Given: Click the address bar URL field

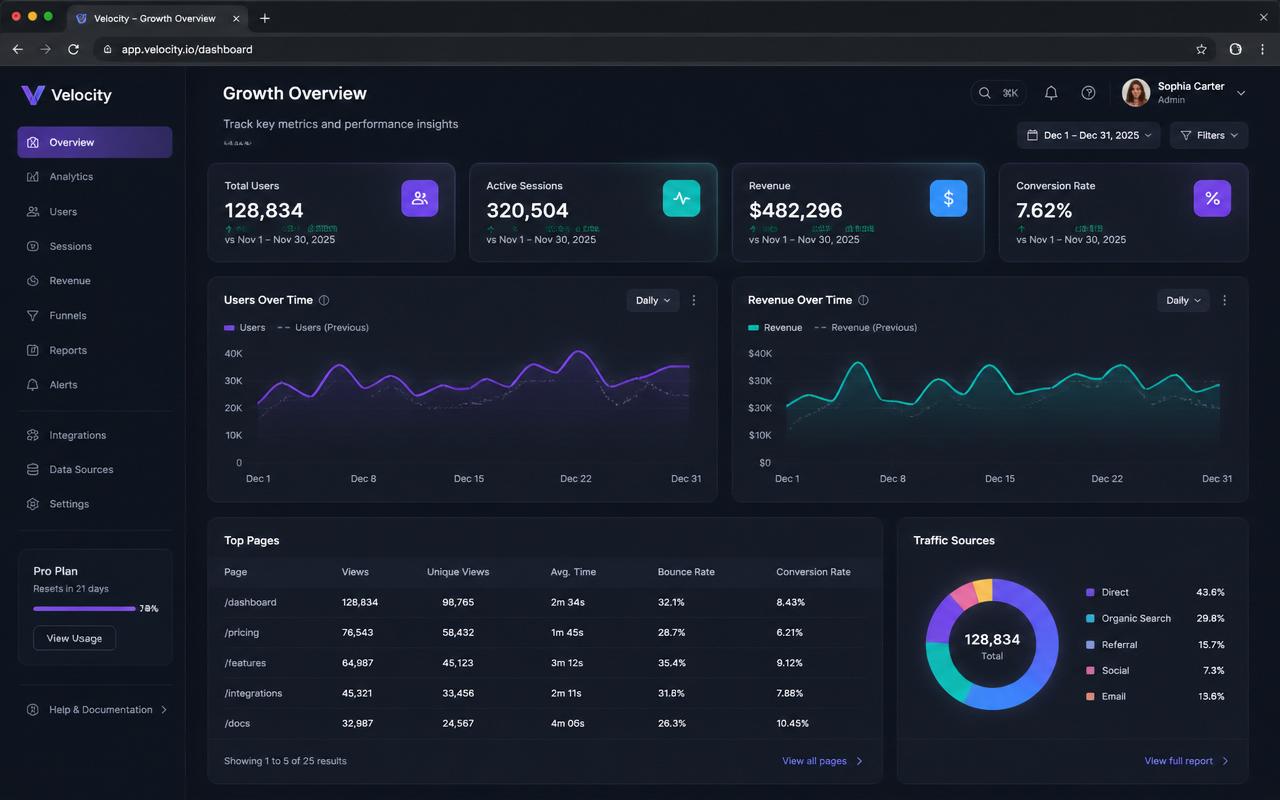Looking at the screenshot, I should (x=655, y=49).
